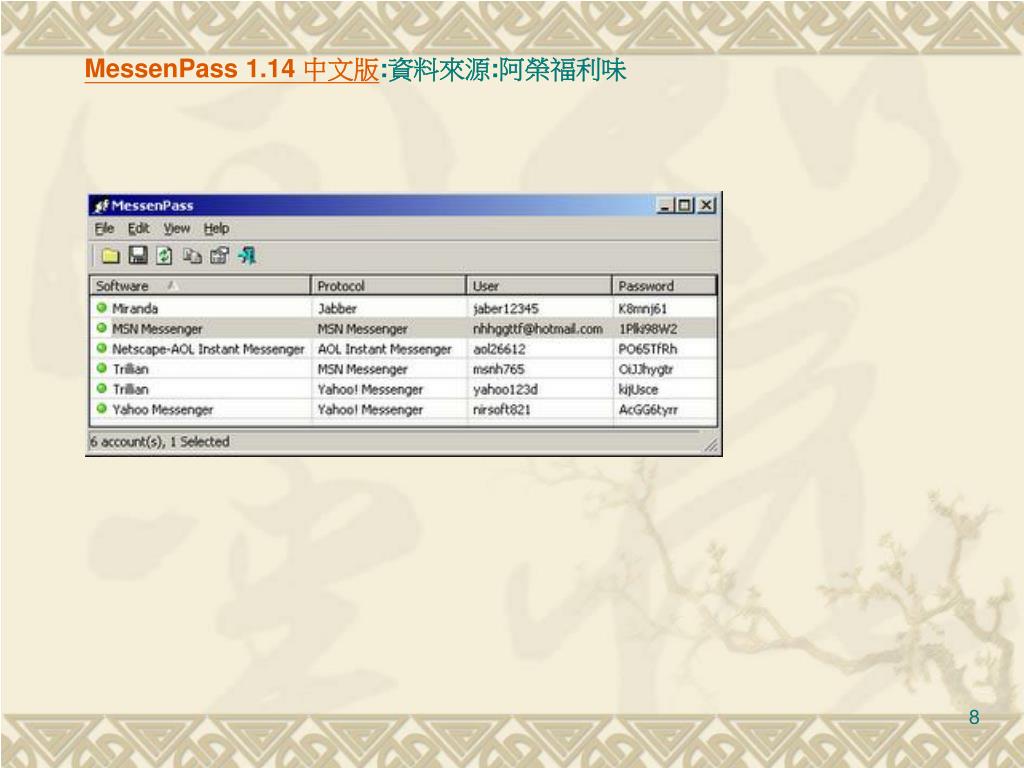Open the File menu
The width and height of the screenshot is (1024, 768).
[104, 229]
